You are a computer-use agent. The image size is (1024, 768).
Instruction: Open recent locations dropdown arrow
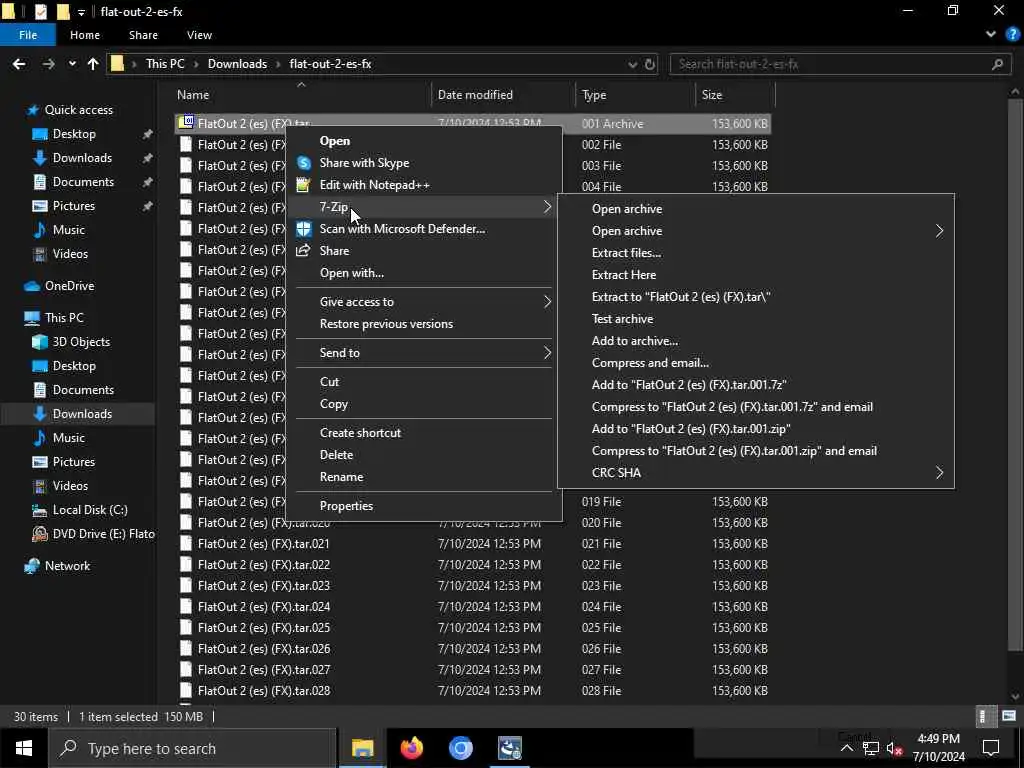point(72,64)
